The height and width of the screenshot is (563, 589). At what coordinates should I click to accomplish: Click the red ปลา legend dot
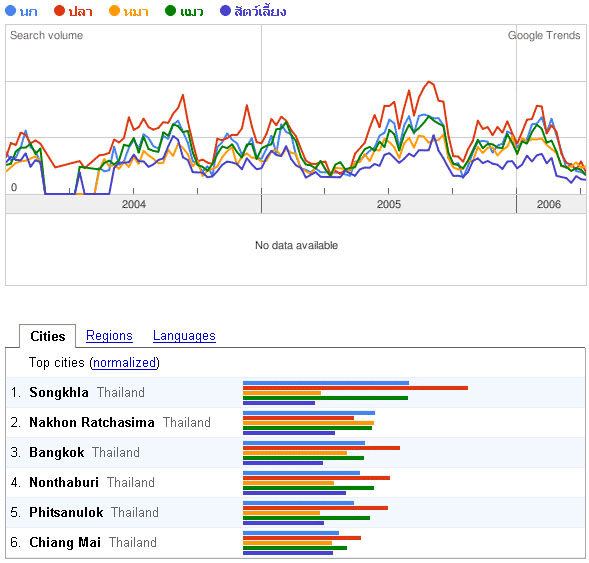pyautogui.click(x=59, y=11)
